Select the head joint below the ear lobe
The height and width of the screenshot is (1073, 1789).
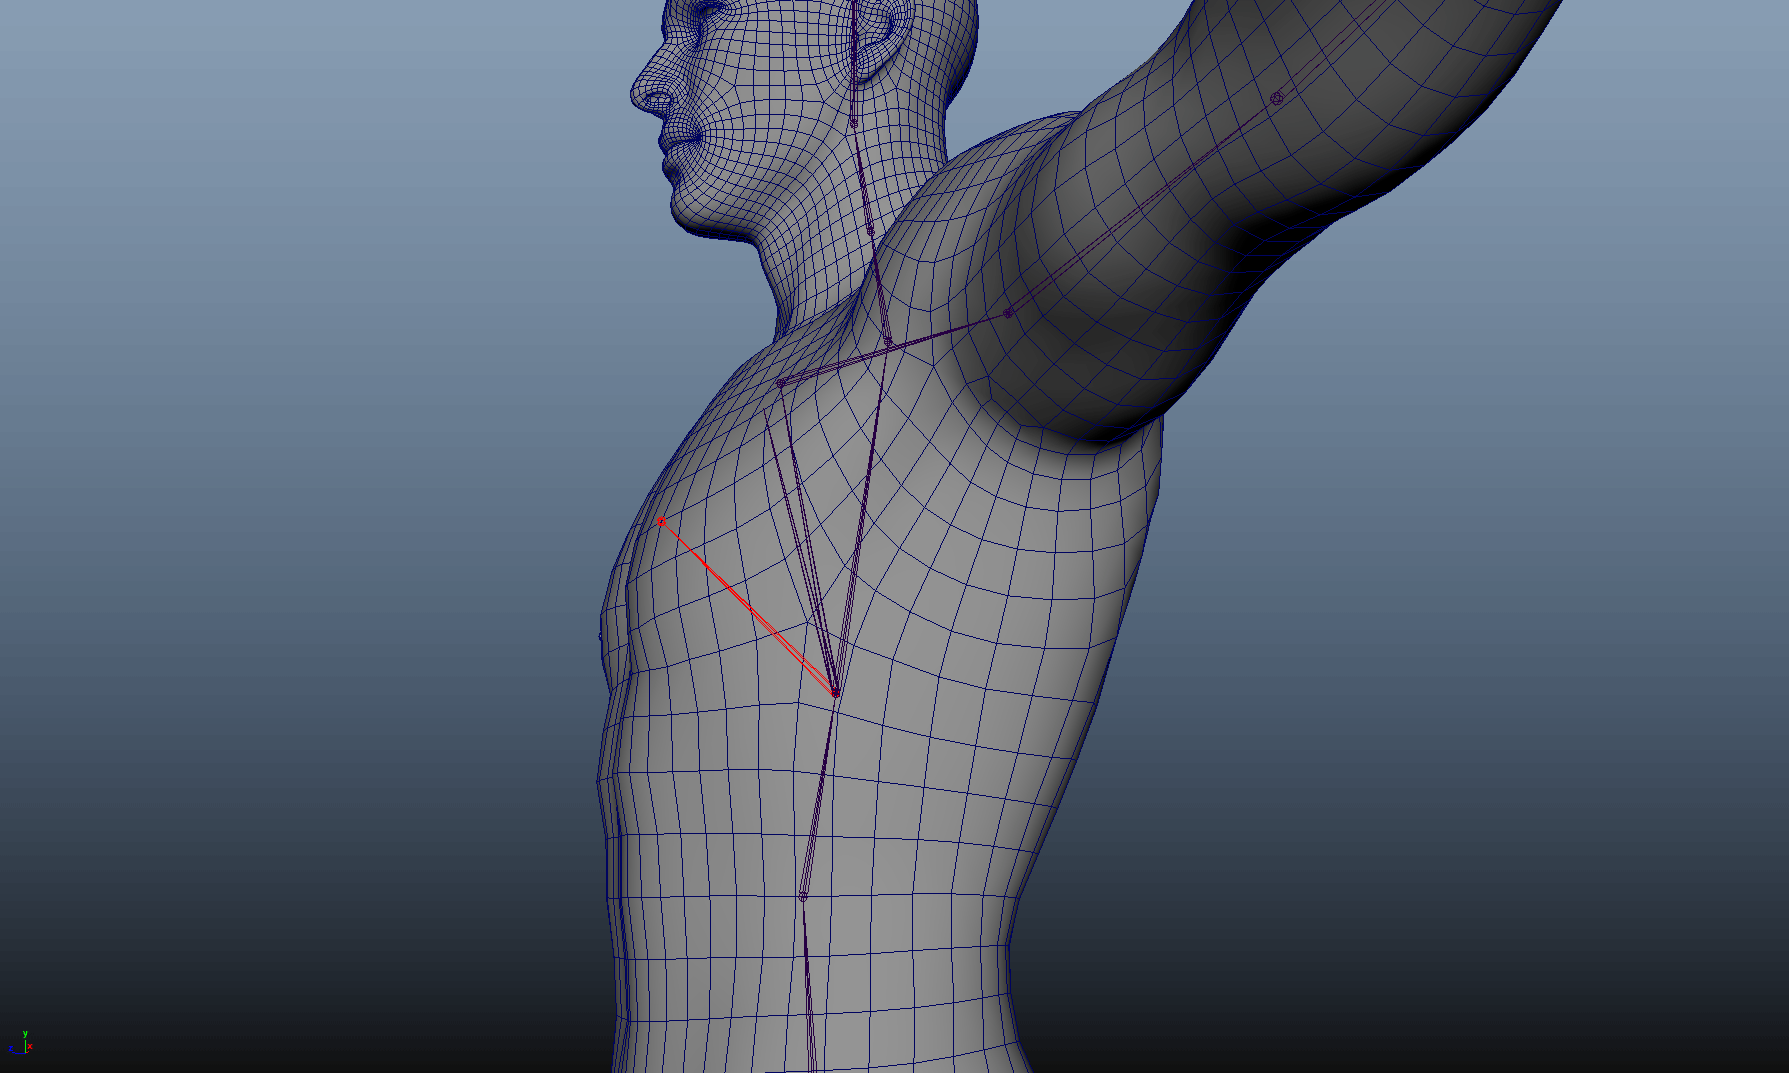tap(854, 122)
